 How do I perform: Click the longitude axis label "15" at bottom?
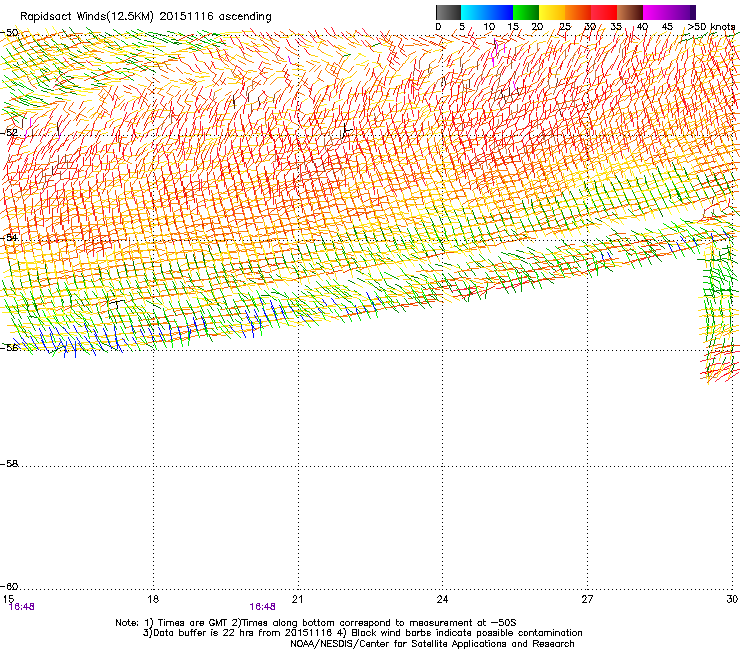coord(8,599)
